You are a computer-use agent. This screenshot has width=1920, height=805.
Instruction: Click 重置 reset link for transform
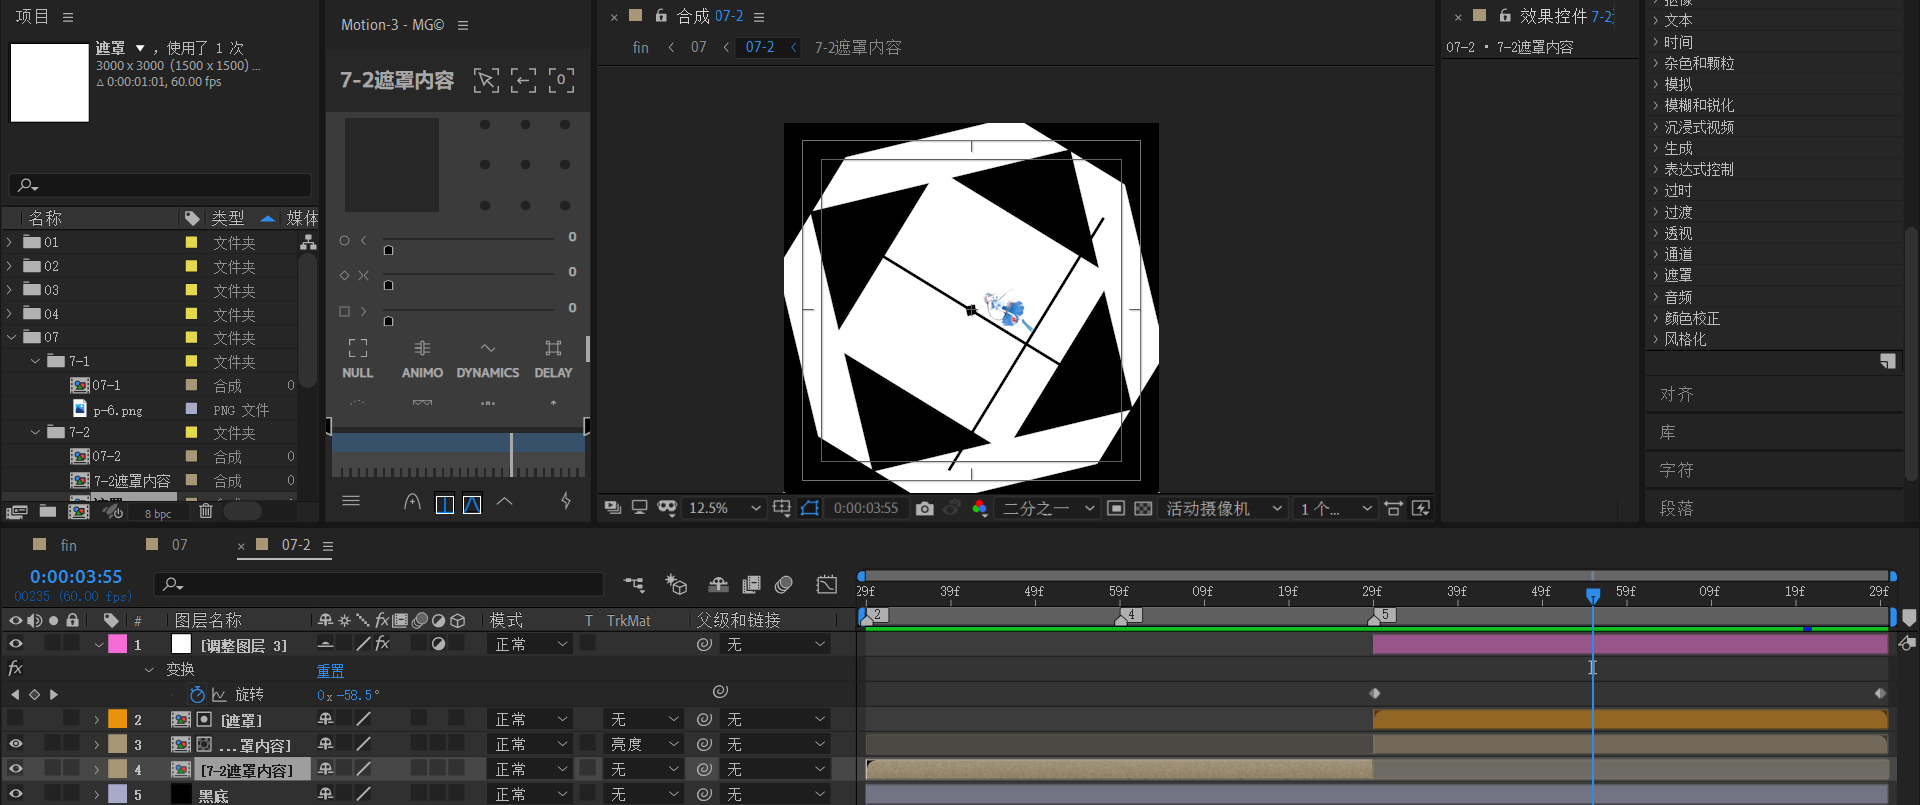coord(330,670)
